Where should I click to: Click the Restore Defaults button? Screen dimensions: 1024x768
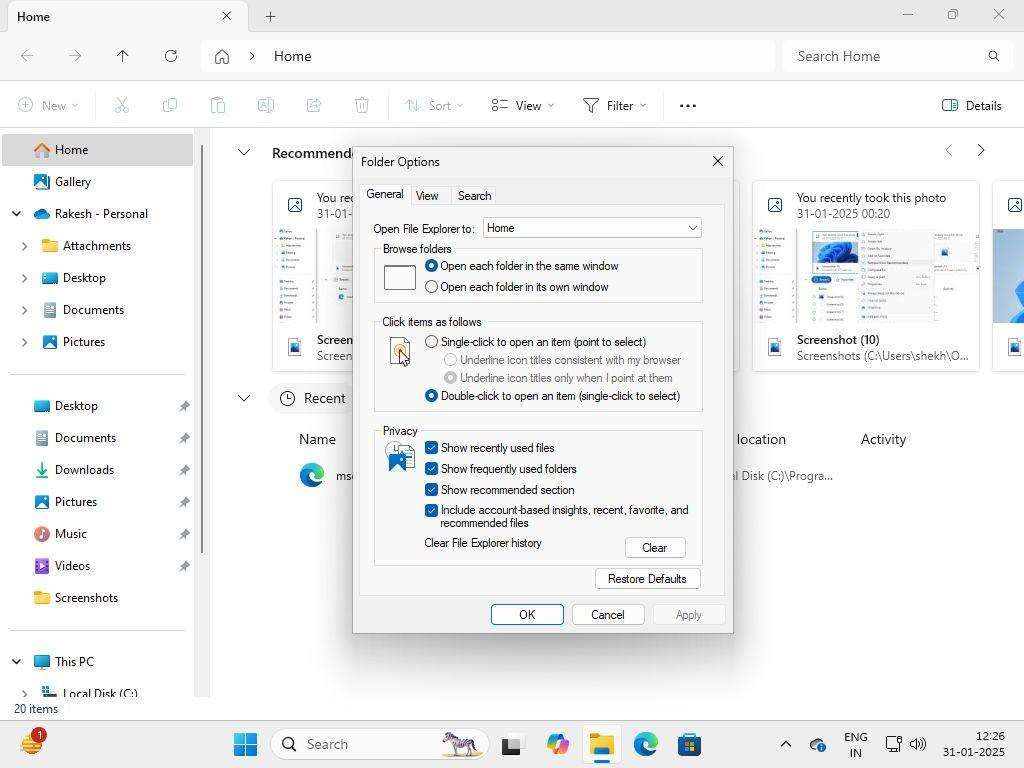[647, 578]
